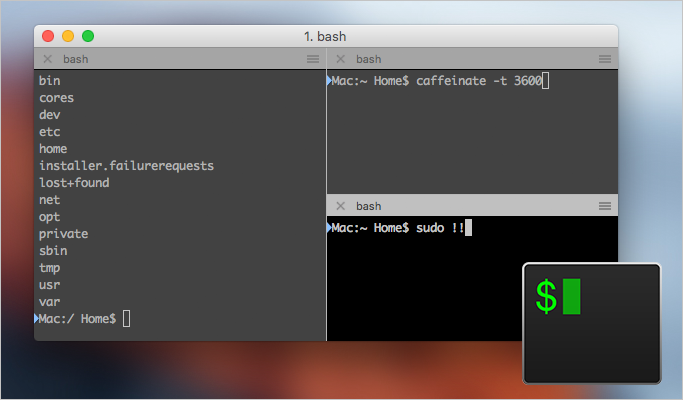Click the blue prompt mark beside caffeinate command
Image resolution: width=683 pixels, height=400 pixels.
tap(329, 81)
